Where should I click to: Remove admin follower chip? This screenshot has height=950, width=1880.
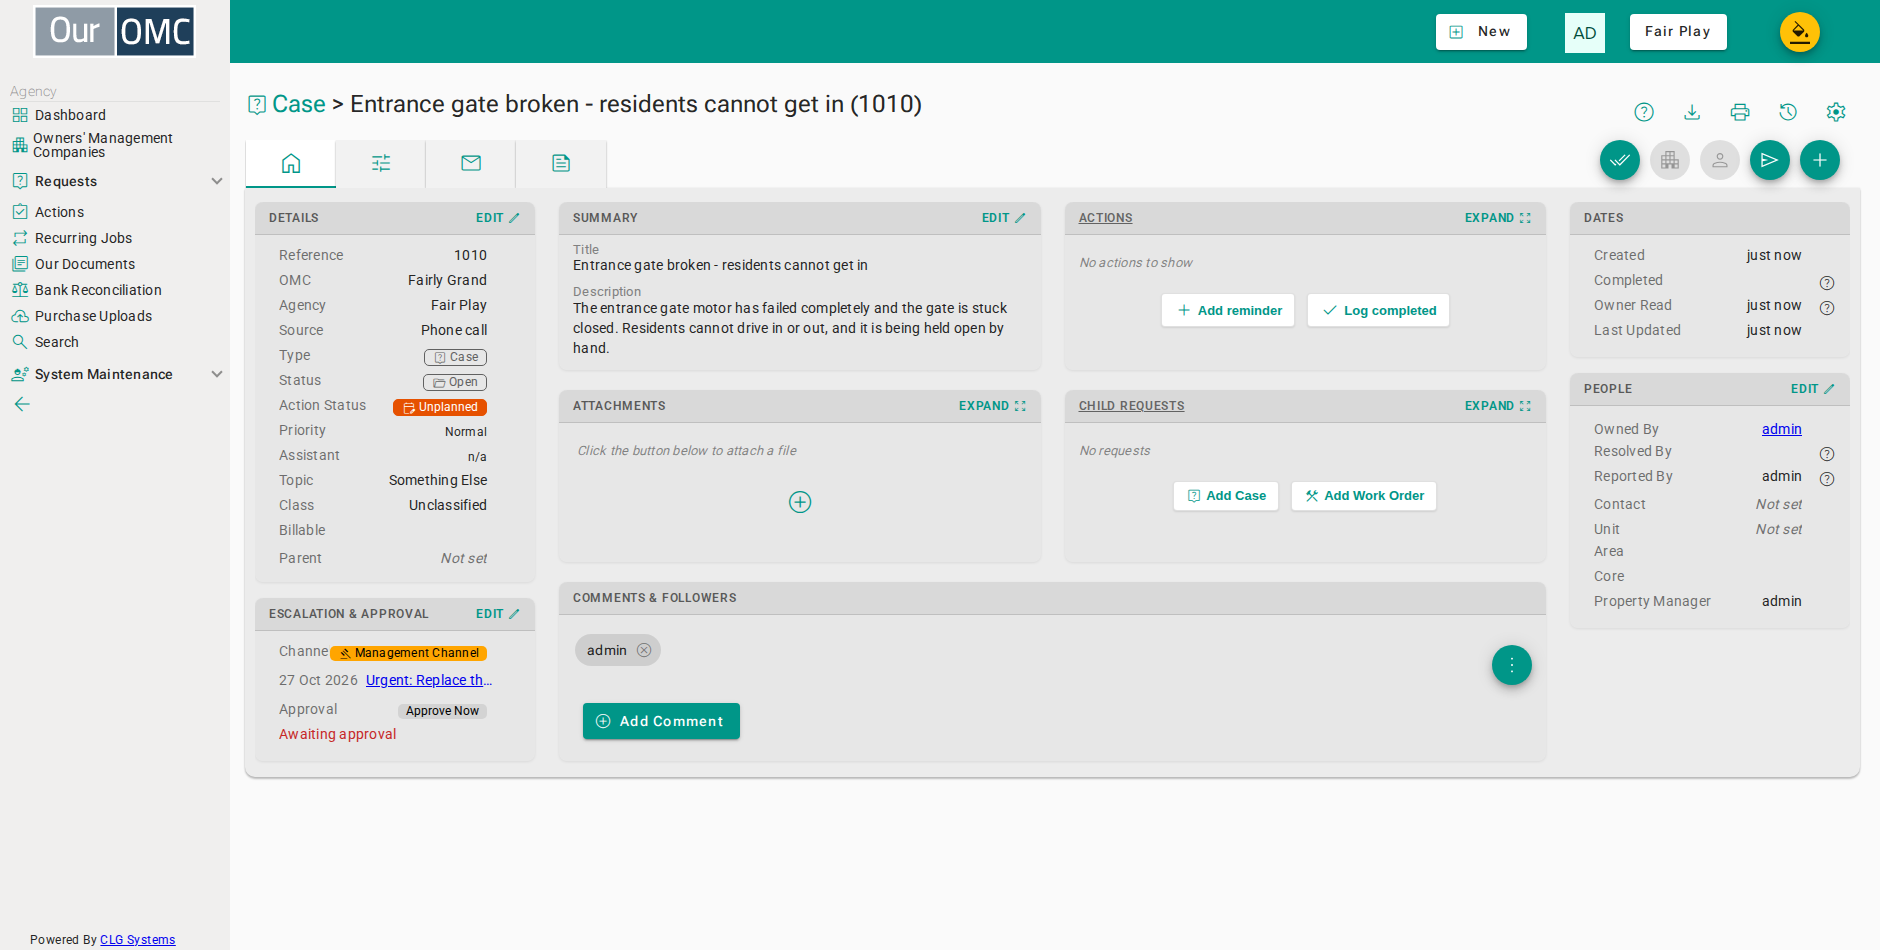click(x=644, y=650)
